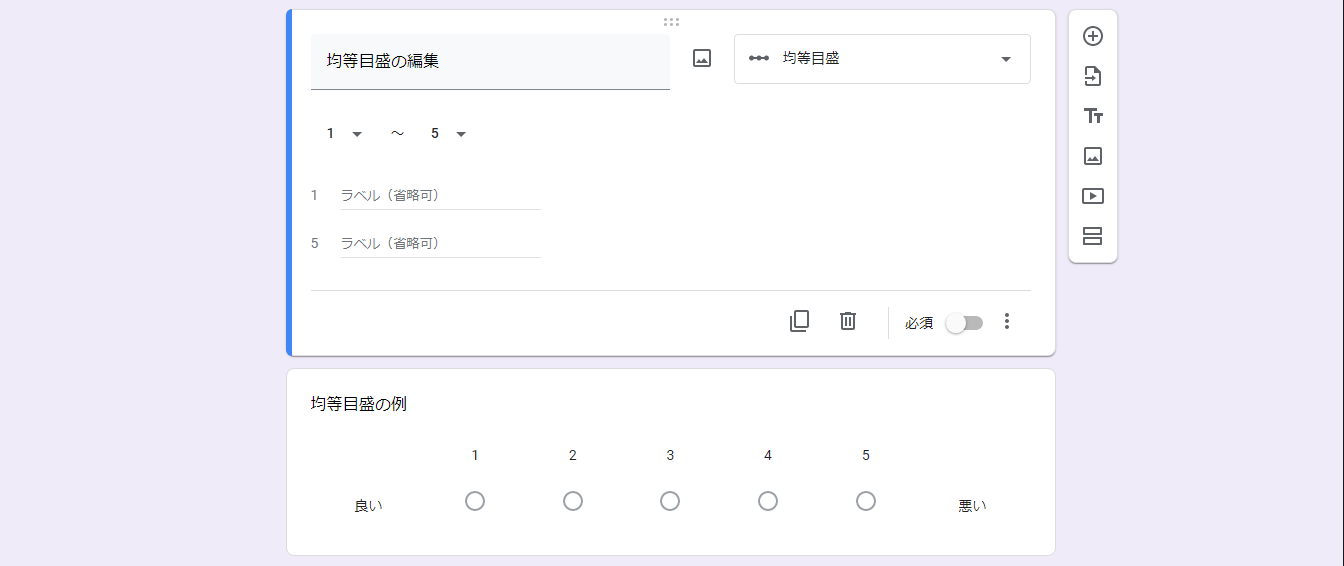The height and width of the screenshot is (566, 1344).
Task: Insert image next to question title
Action: click(702, 59)
